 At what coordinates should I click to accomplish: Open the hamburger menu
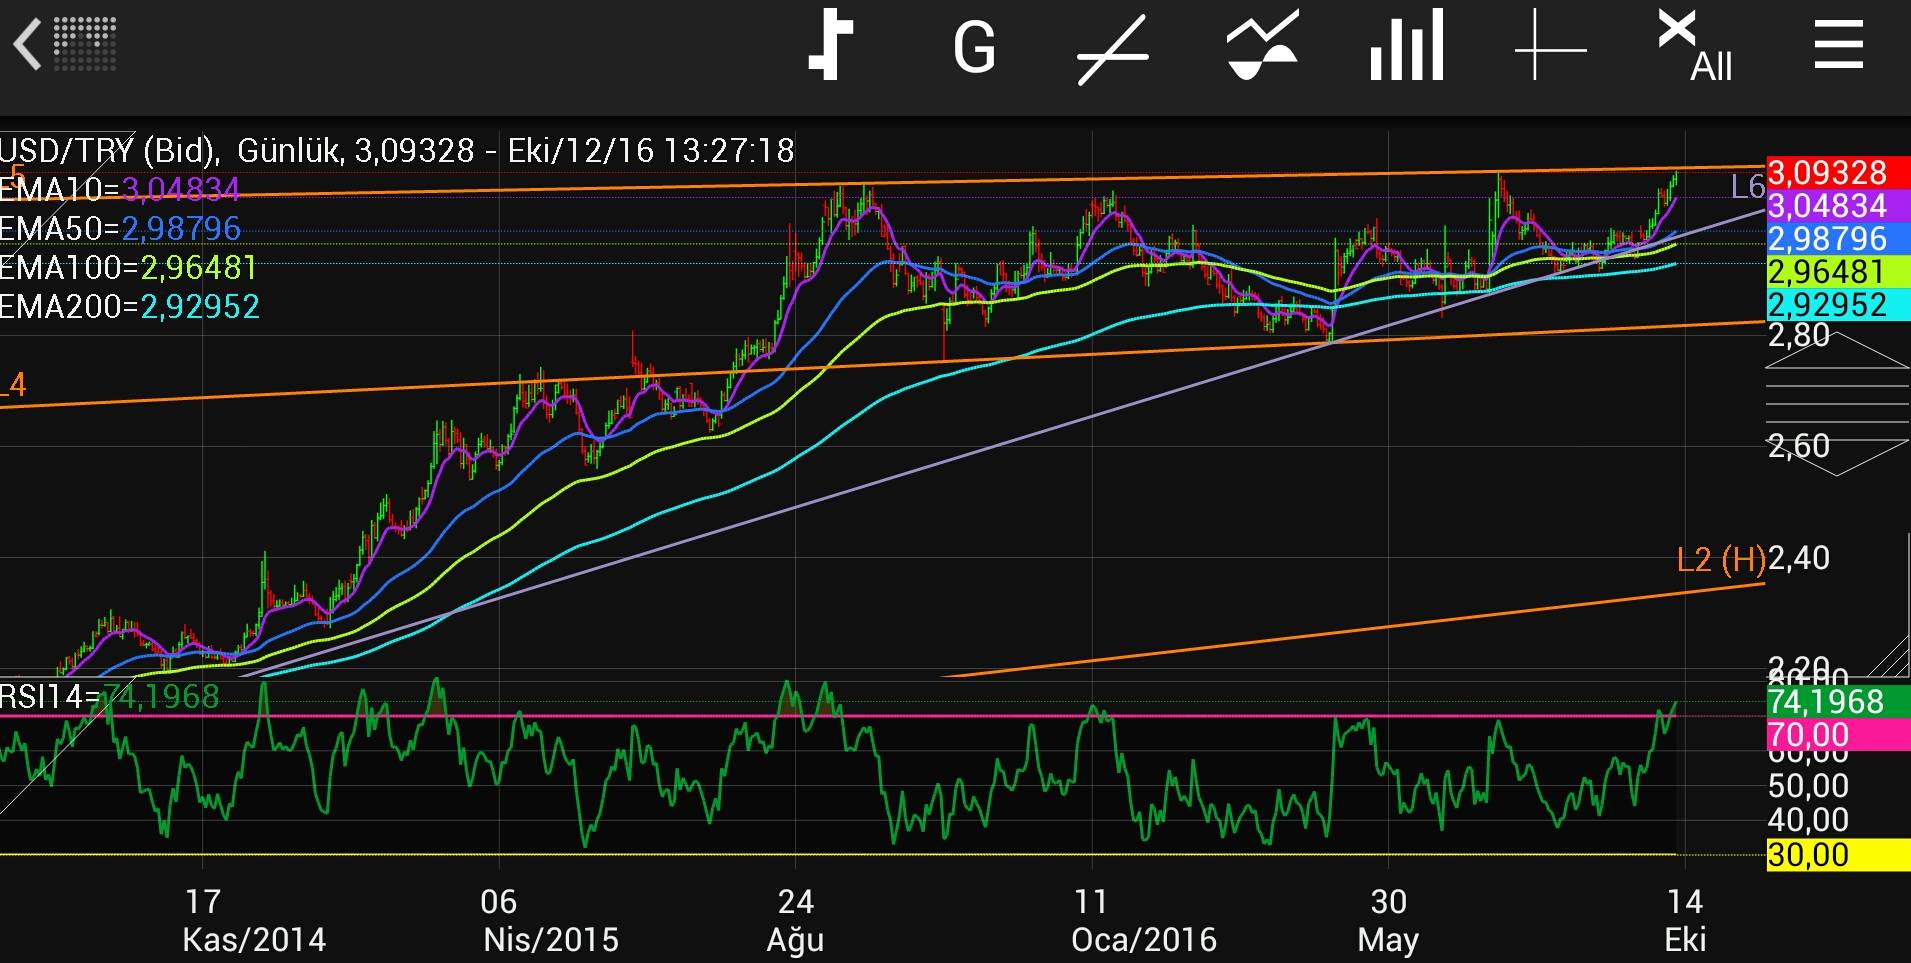pyautogui.click(x=1838, y=46)
